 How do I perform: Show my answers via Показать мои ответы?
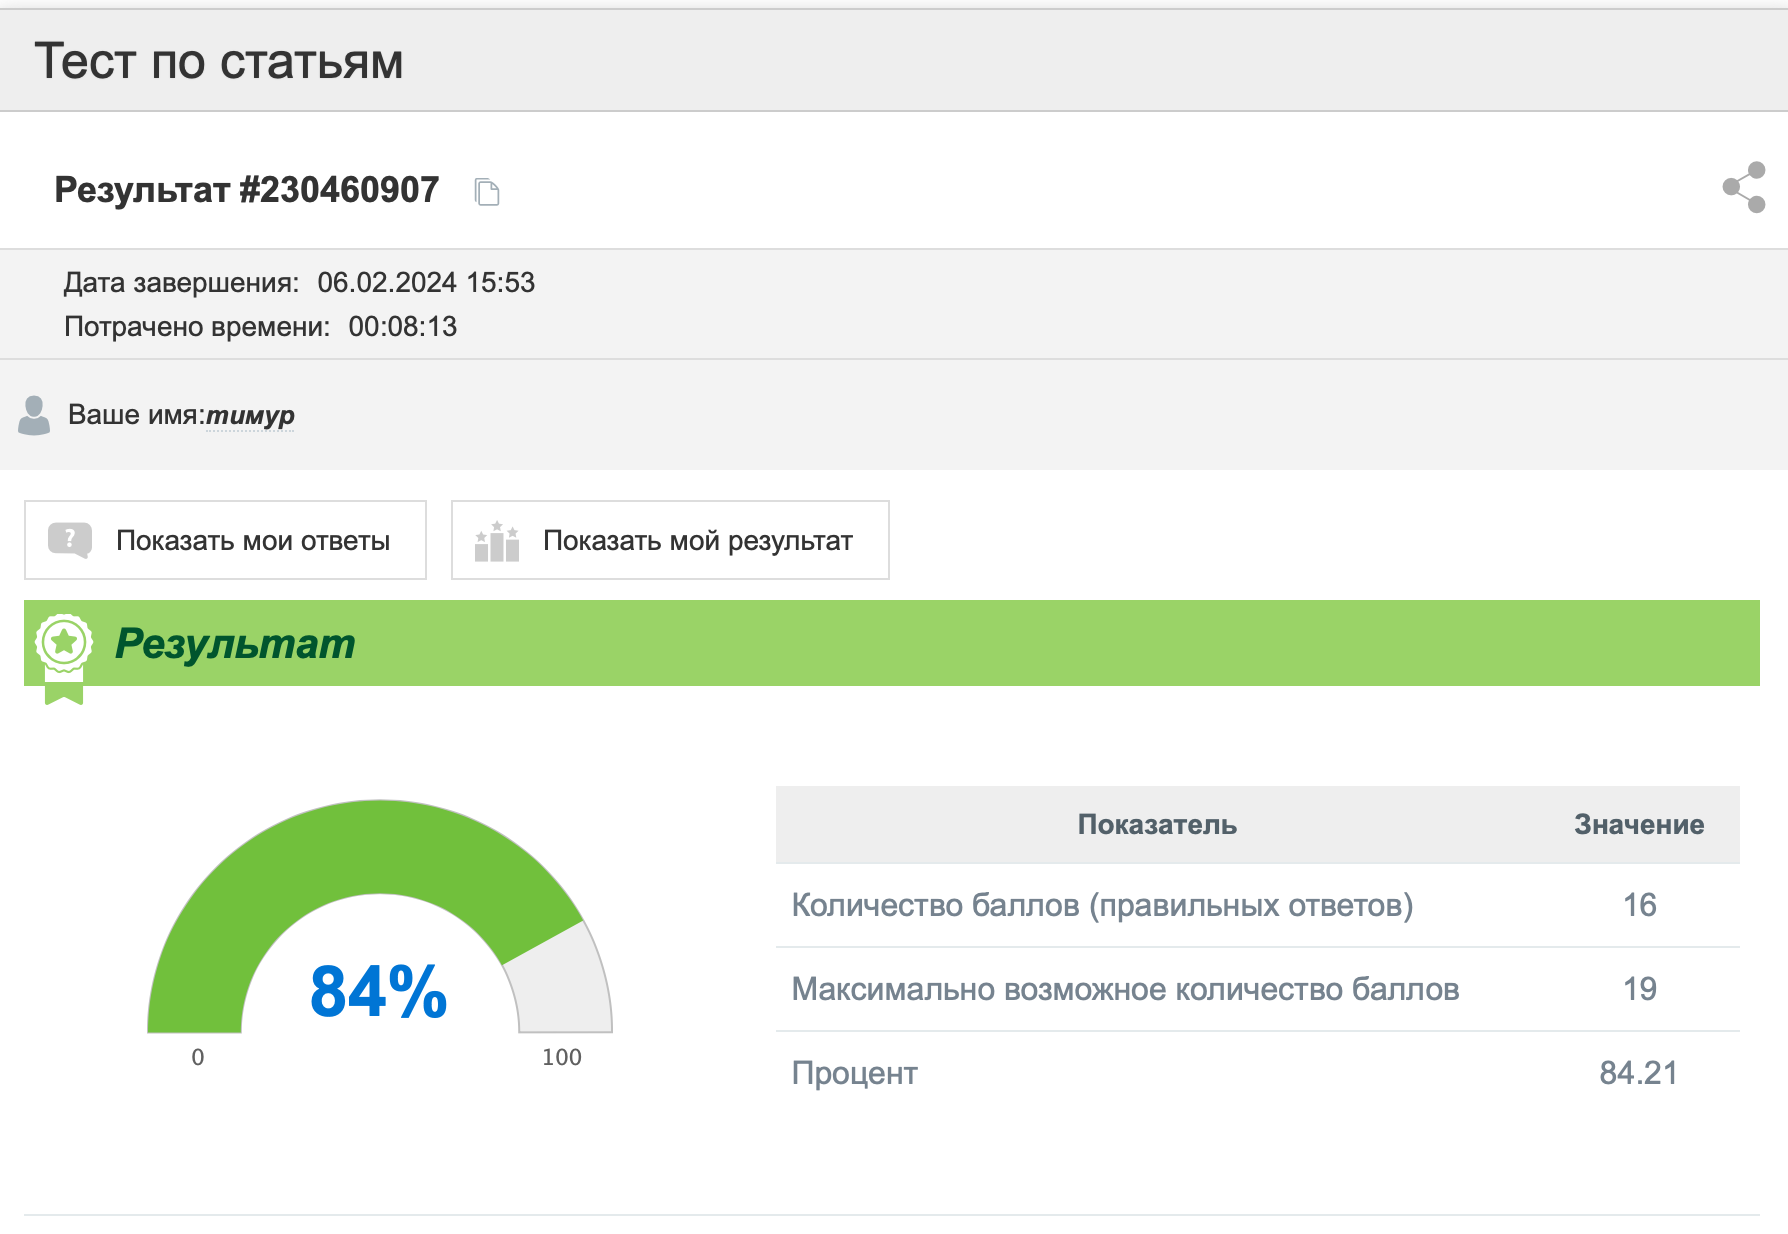pyautogui.click(x=226, y=540)
